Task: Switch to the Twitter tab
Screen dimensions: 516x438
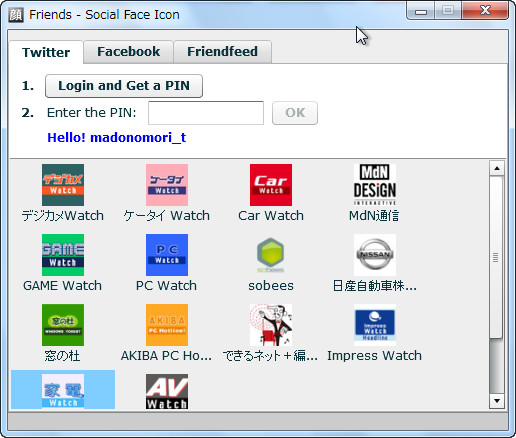Action: coord(46,52)
